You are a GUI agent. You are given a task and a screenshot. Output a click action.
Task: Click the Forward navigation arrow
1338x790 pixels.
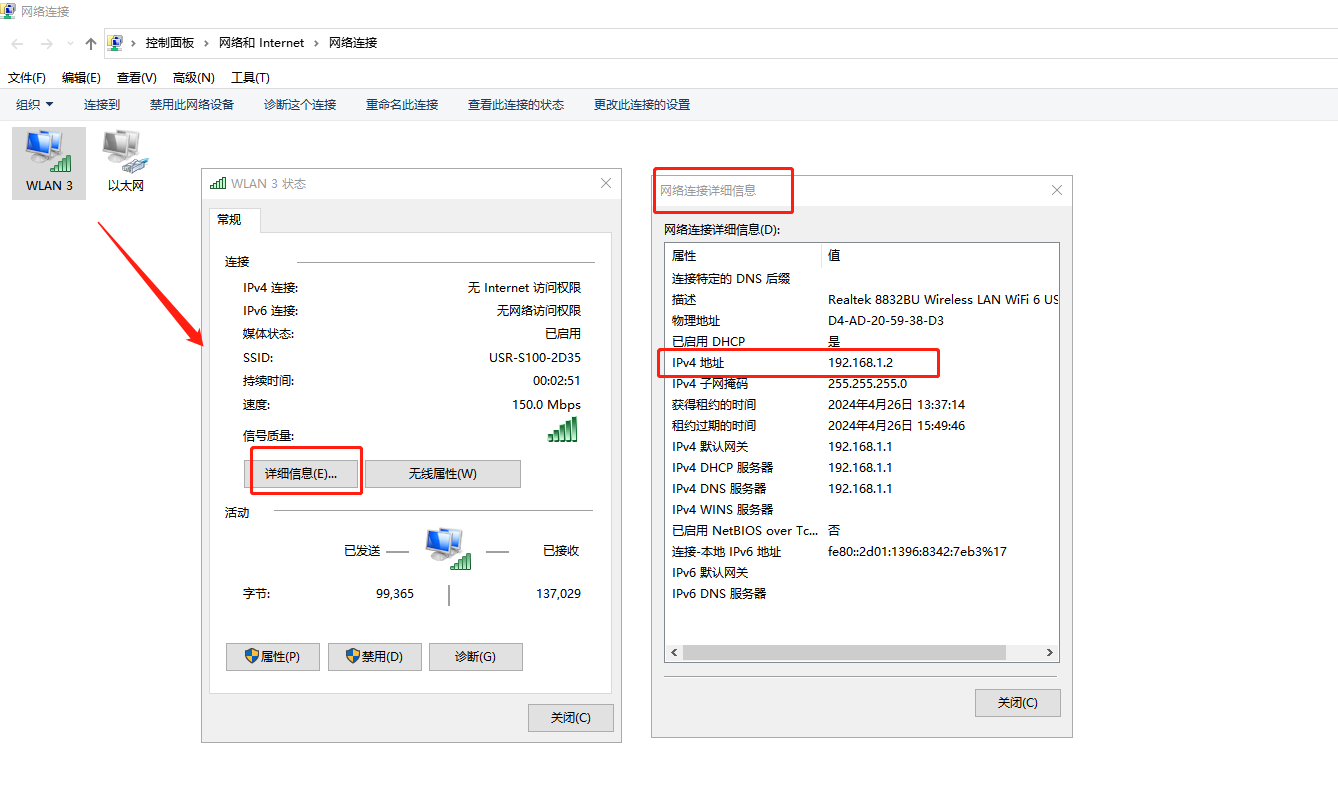(x=47, y=43)
